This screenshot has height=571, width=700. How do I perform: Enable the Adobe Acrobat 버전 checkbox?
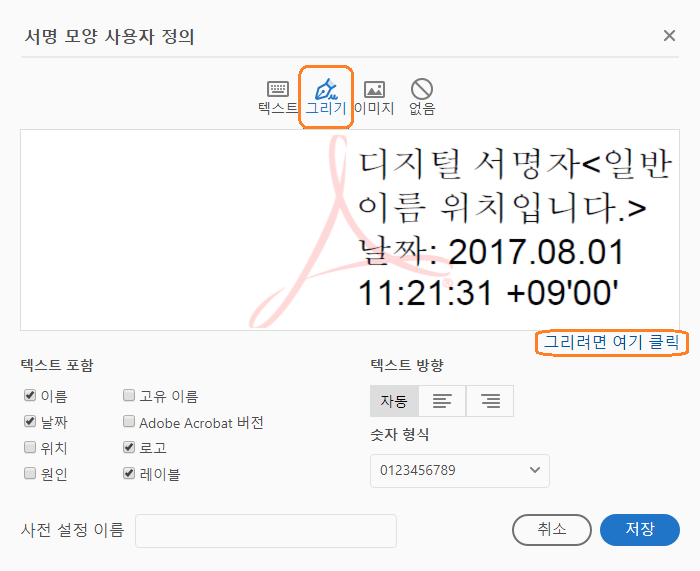click(129, 421)
